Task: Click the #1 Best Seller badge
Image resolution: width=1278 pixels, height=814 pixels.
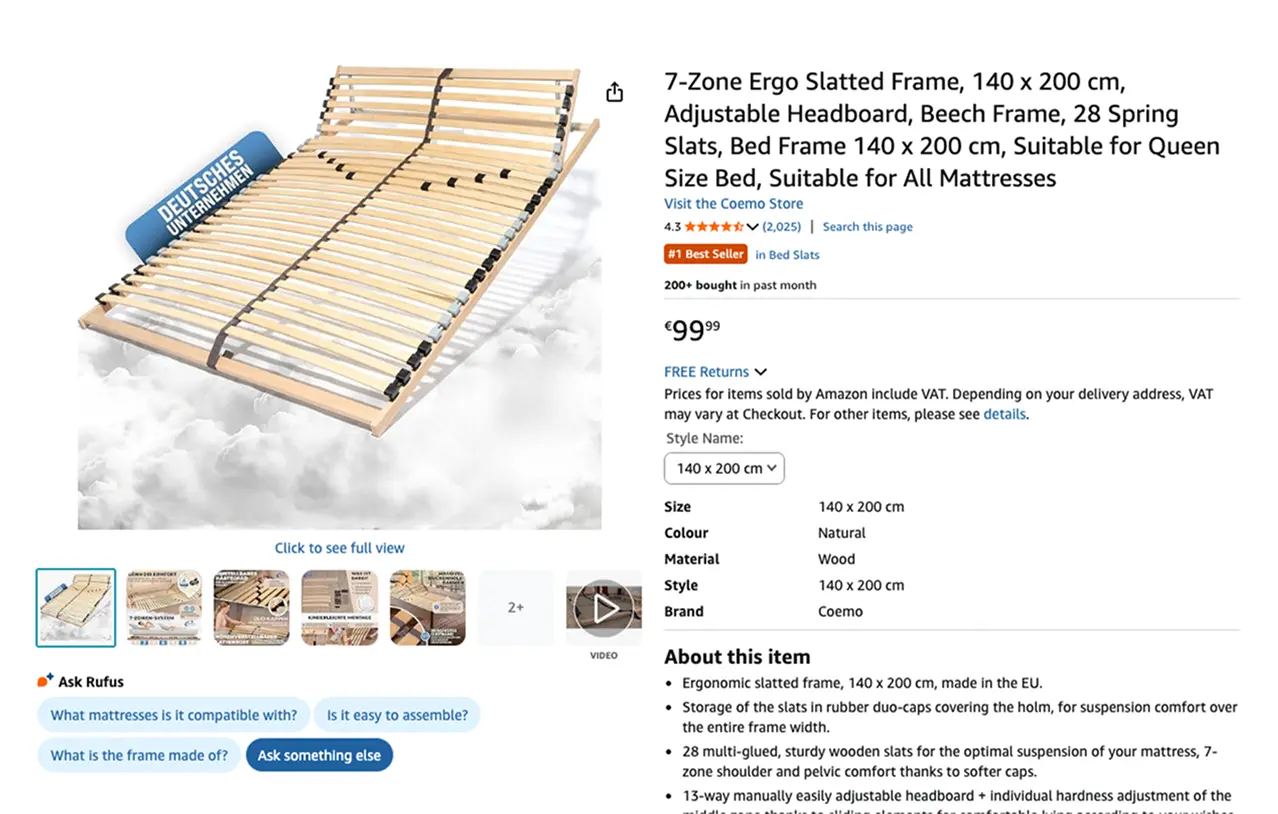Action: tap(705, 253)
